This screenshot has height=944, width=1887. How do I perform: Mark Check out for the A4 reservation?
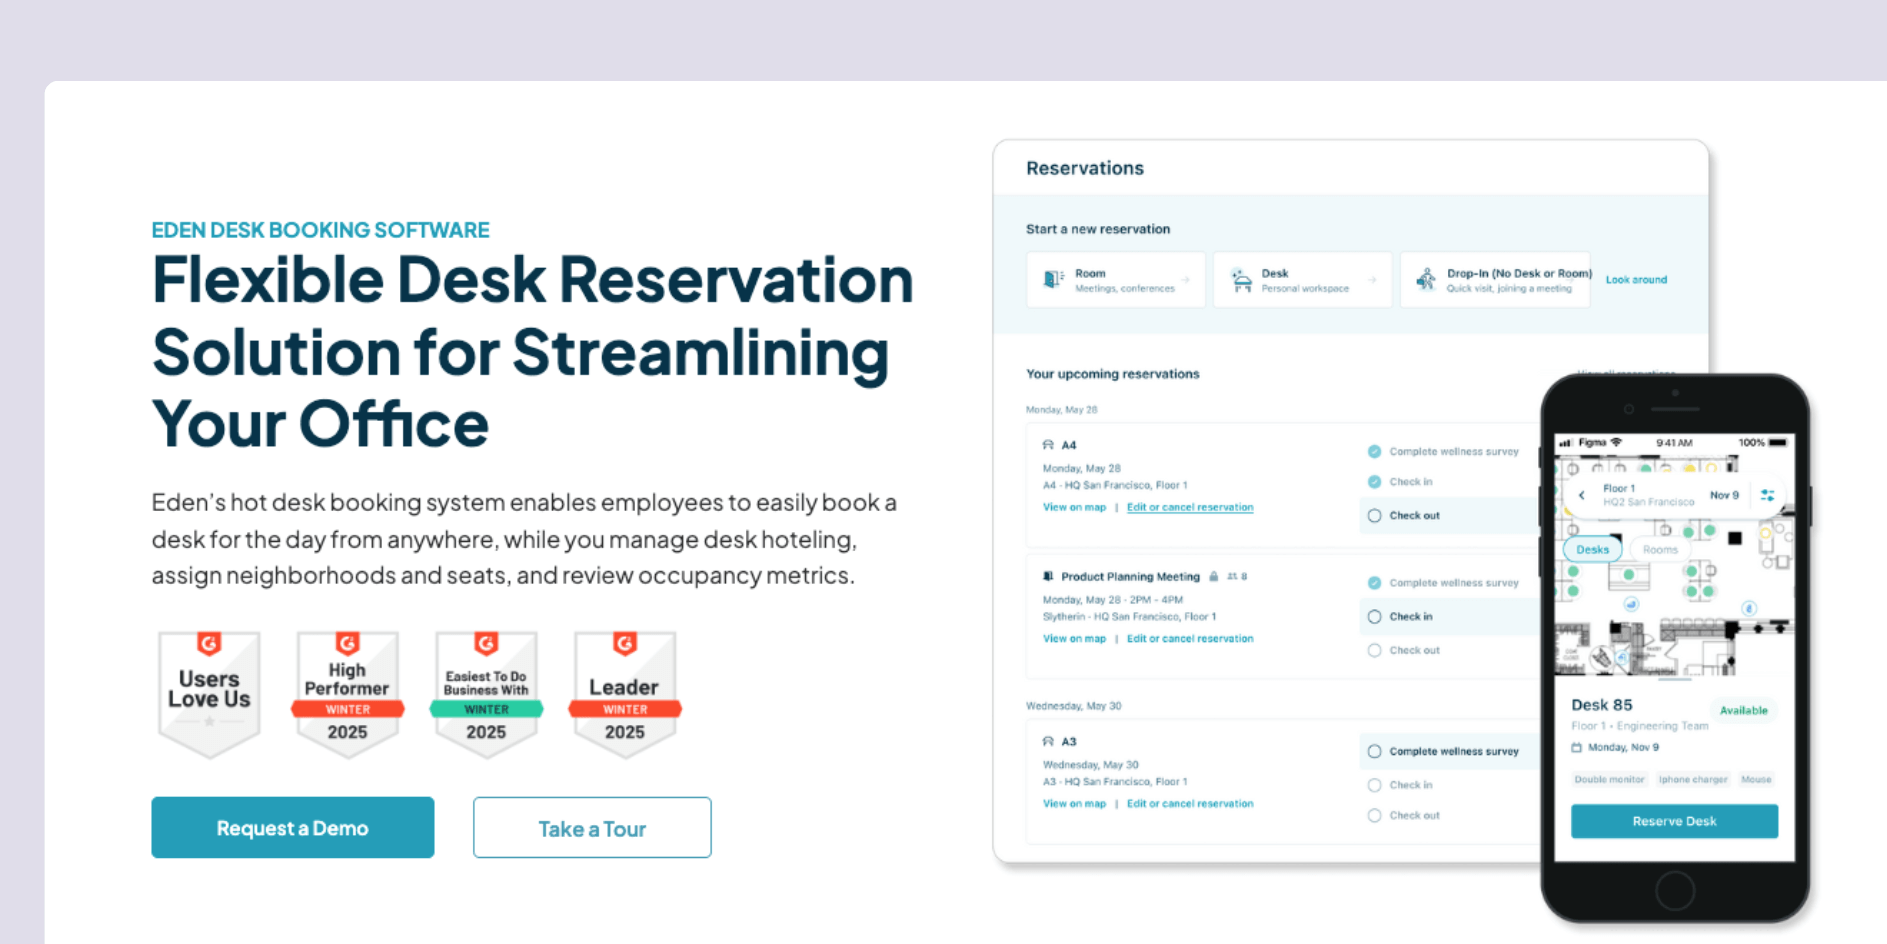(x=1375, y=514)
